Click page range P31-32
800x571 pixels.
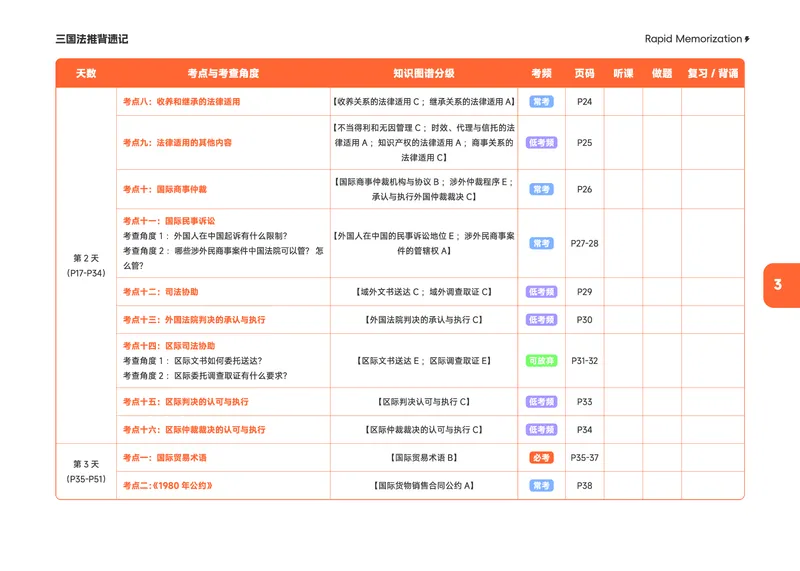[585, 361]
